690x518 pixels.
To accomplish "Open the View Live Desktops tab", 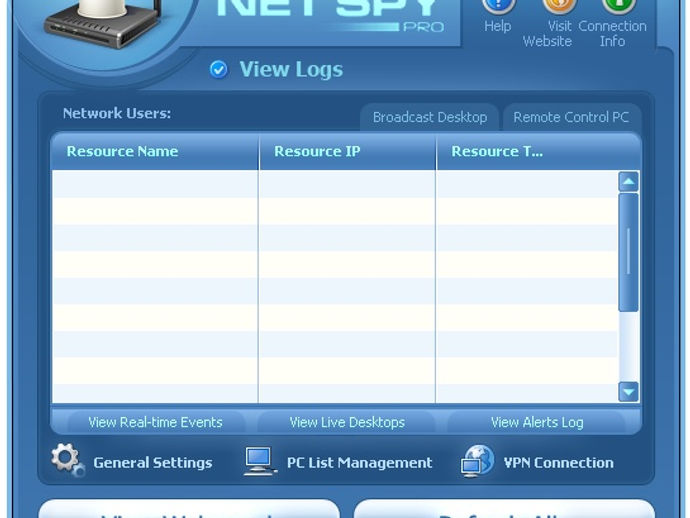I will [347, 422].
